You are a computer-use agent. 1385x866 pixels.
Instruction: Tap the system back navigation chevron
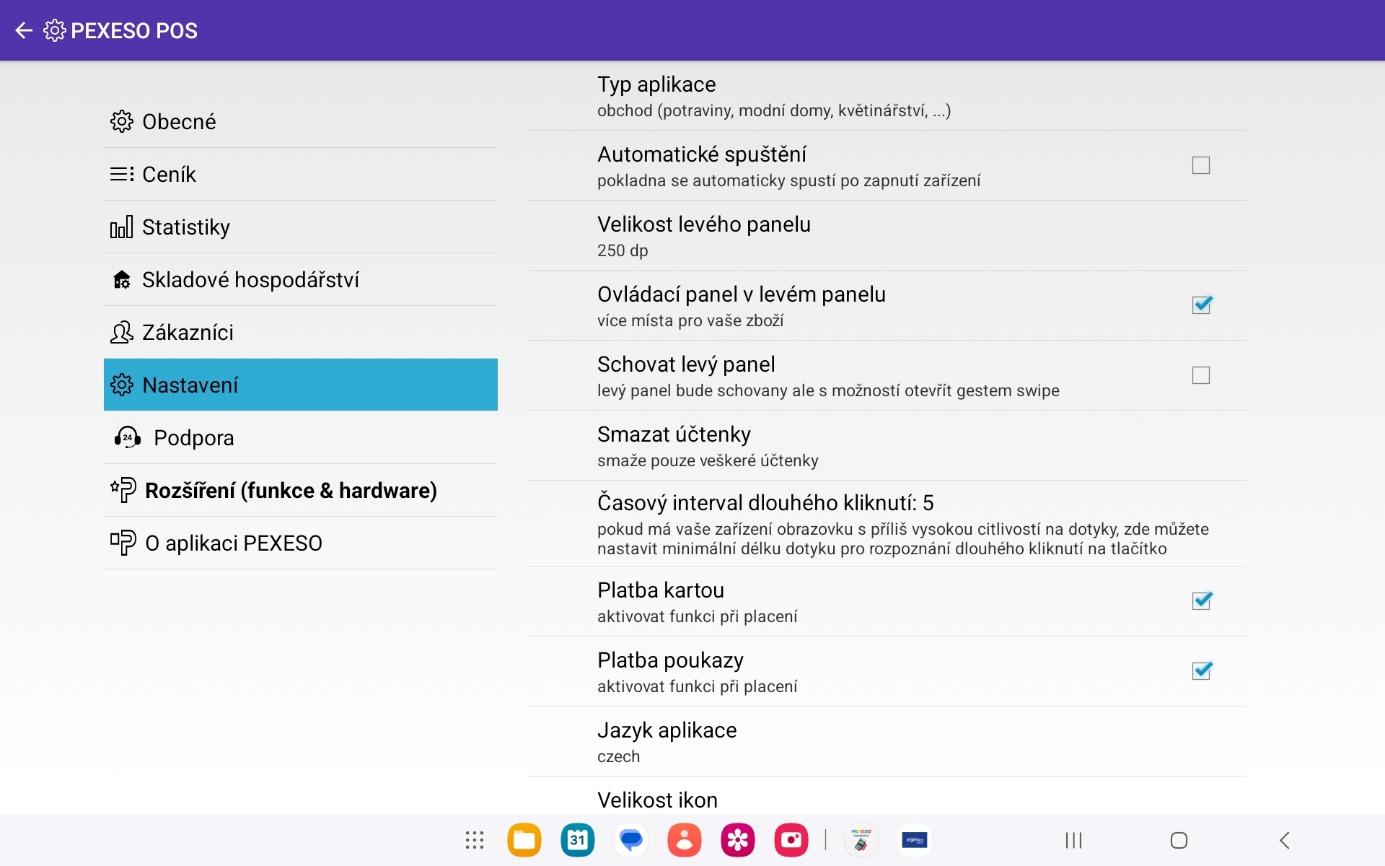click(1285, 840)
